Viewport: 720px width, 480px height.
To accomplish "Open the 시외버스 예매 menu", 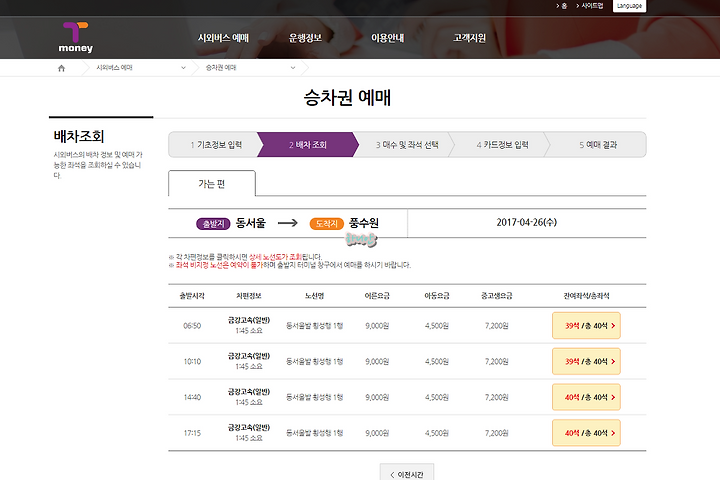I will [223, 38].
